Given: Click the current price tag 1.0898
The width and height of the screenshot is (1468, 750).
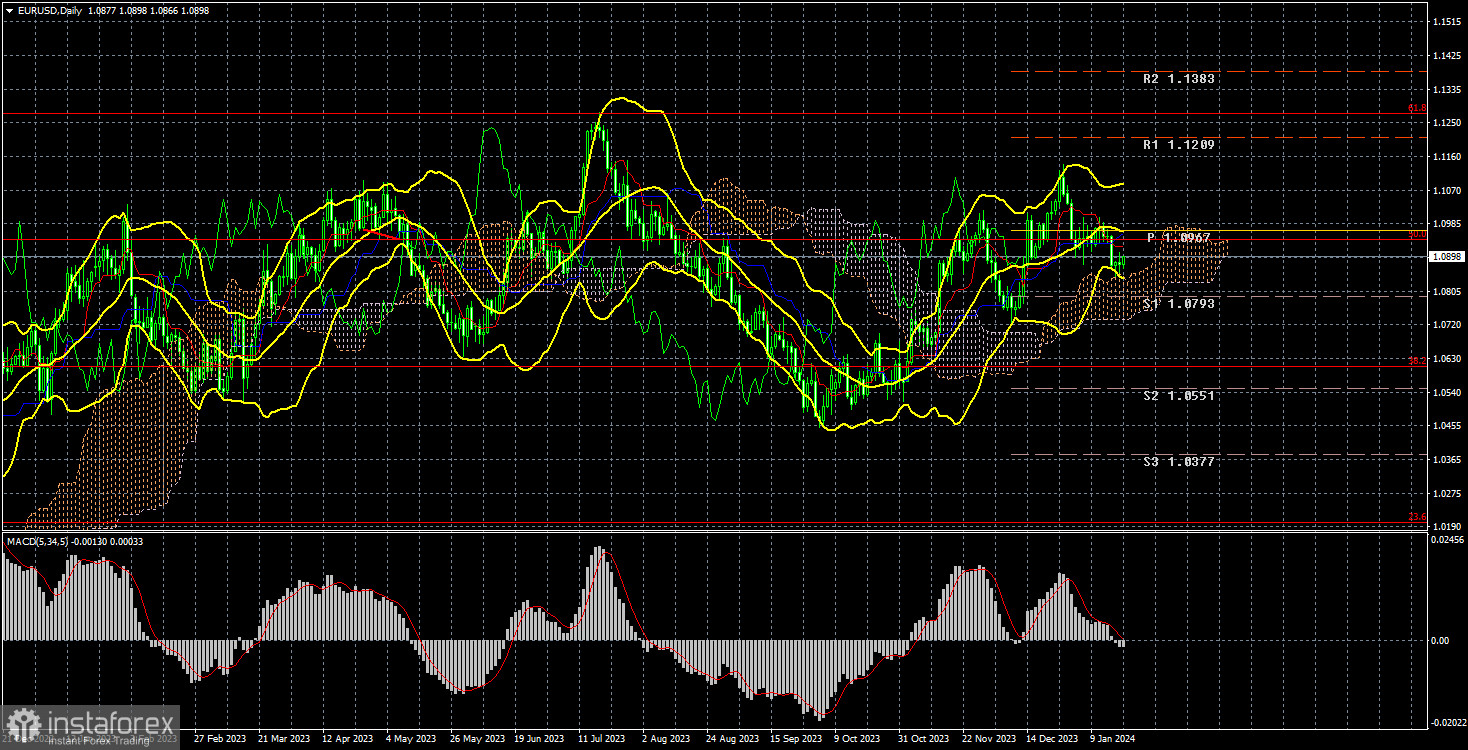Looking at the screenshot, I should click(x=1447, y=257).
